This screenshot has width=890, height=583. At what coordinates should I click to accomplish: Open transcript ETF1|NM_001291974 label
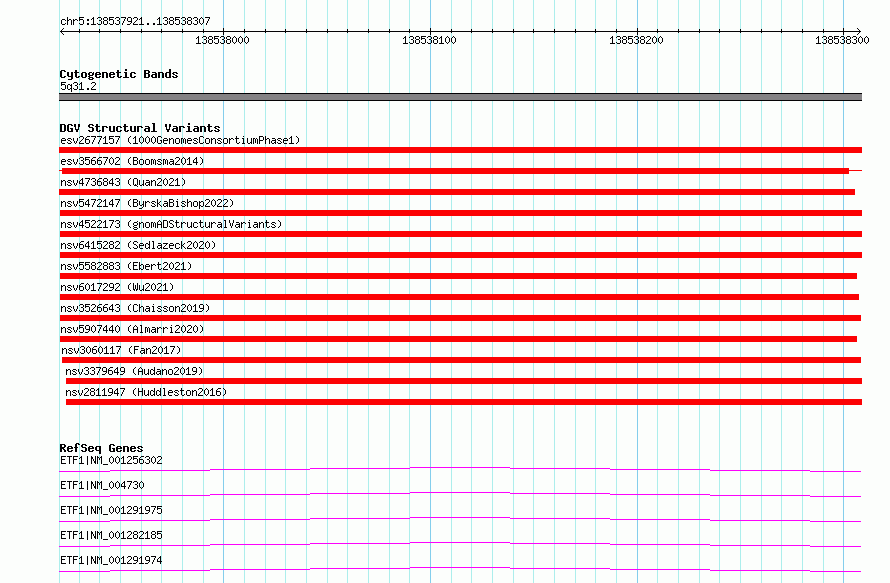tap(111, 560)
